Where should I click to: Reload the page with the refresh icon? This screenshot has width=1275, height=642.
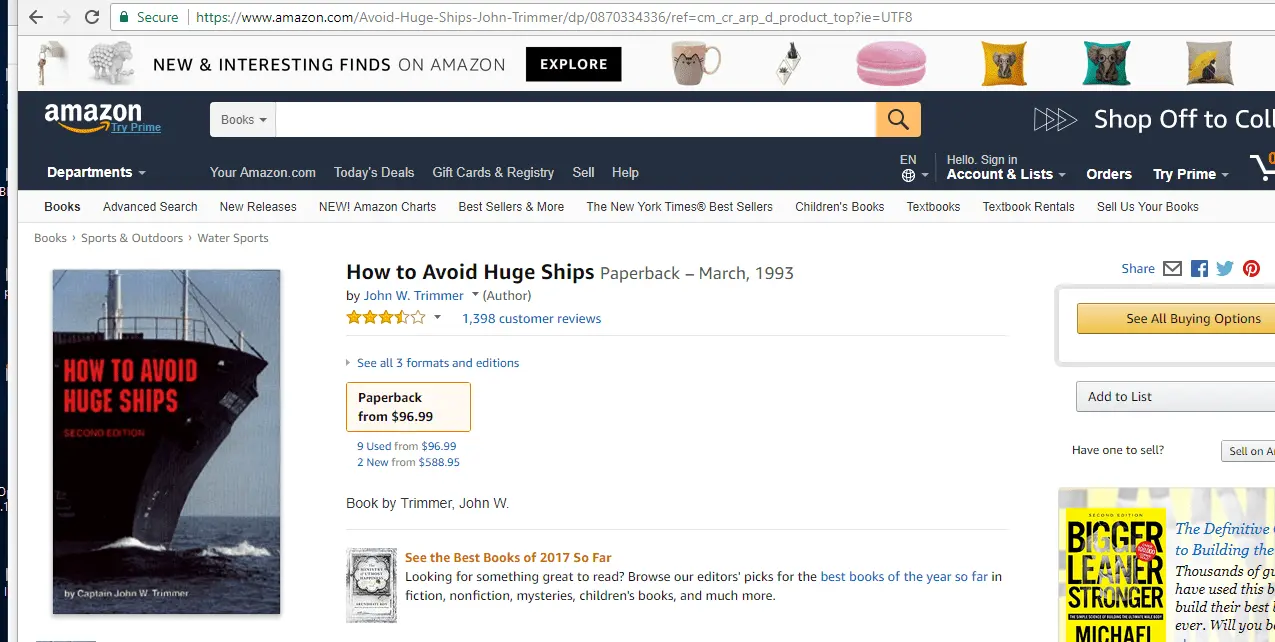pyautogui.click(x=92, y=17)
